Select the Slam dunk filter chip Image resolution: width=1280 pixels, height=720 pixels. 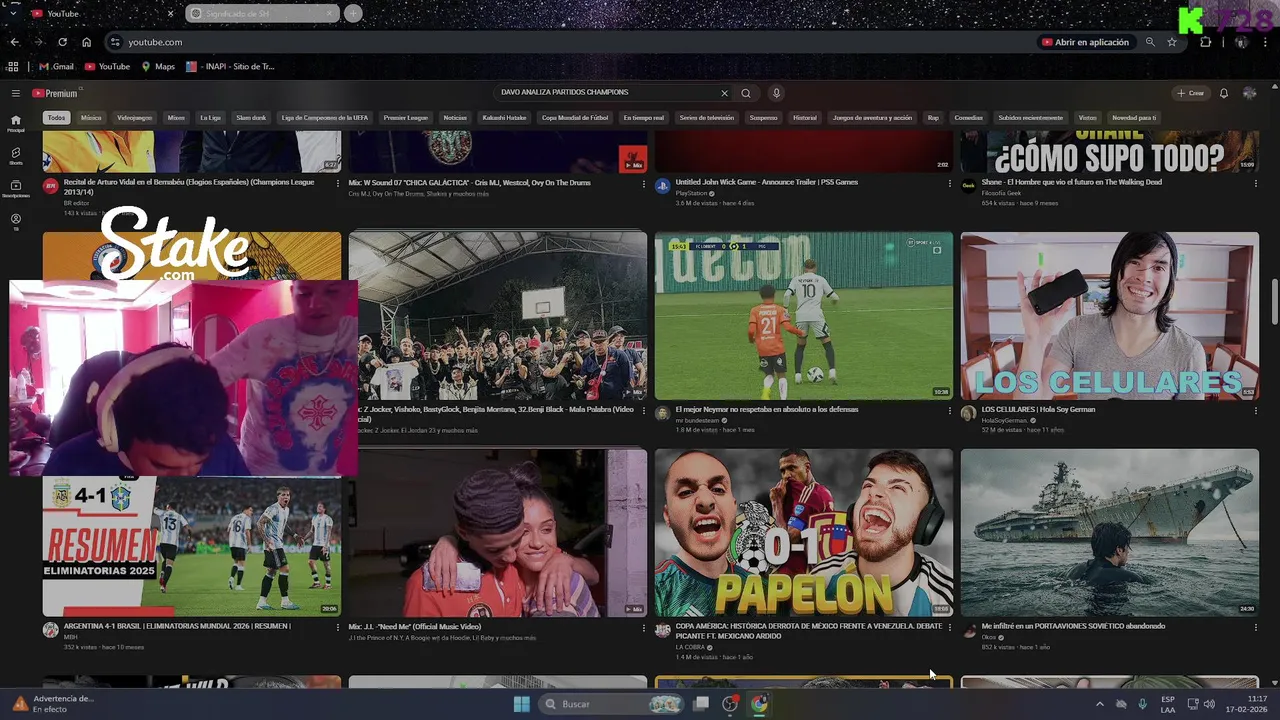tap(251, 118)
